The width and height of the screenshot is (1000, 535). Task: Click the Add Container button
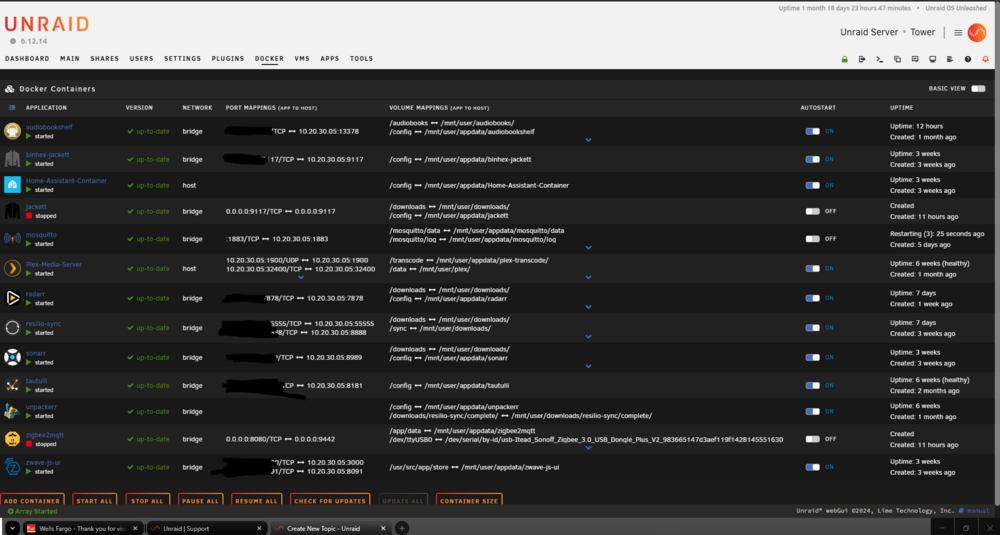click(32, 501)
